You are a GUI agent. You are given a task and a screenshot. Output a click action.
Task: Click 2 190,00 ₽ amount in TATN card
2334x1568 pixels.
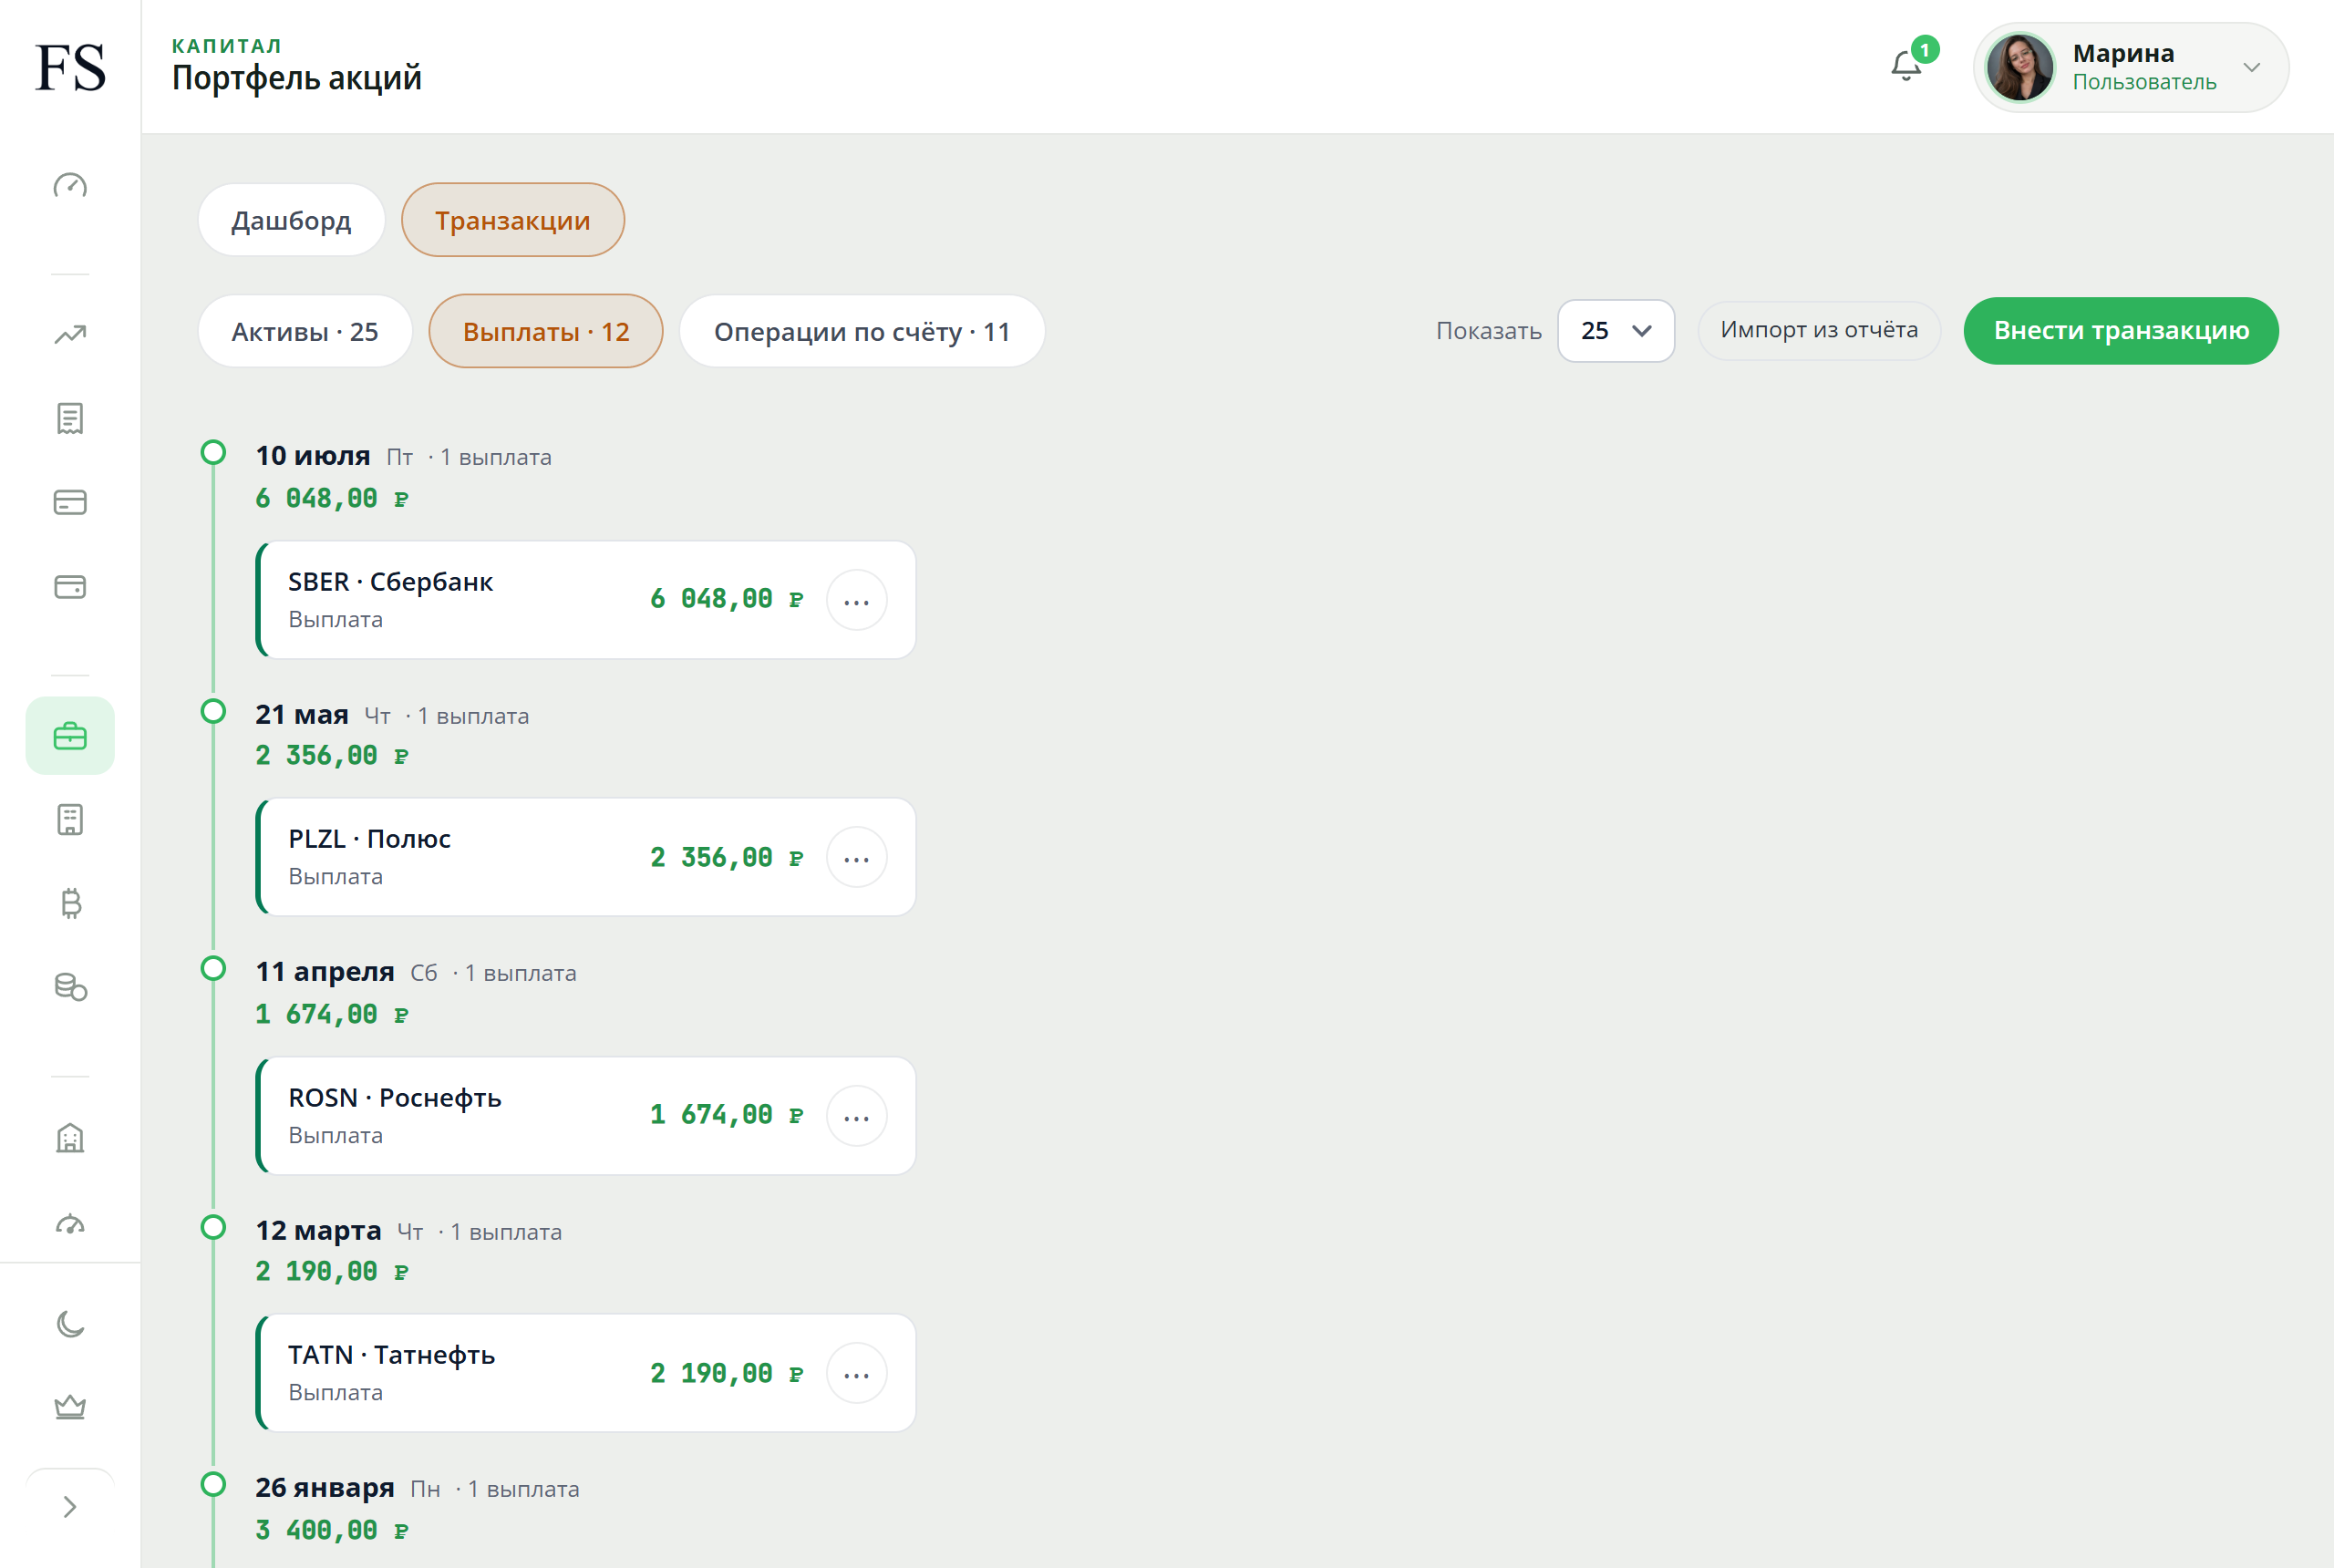point(726,1373)
